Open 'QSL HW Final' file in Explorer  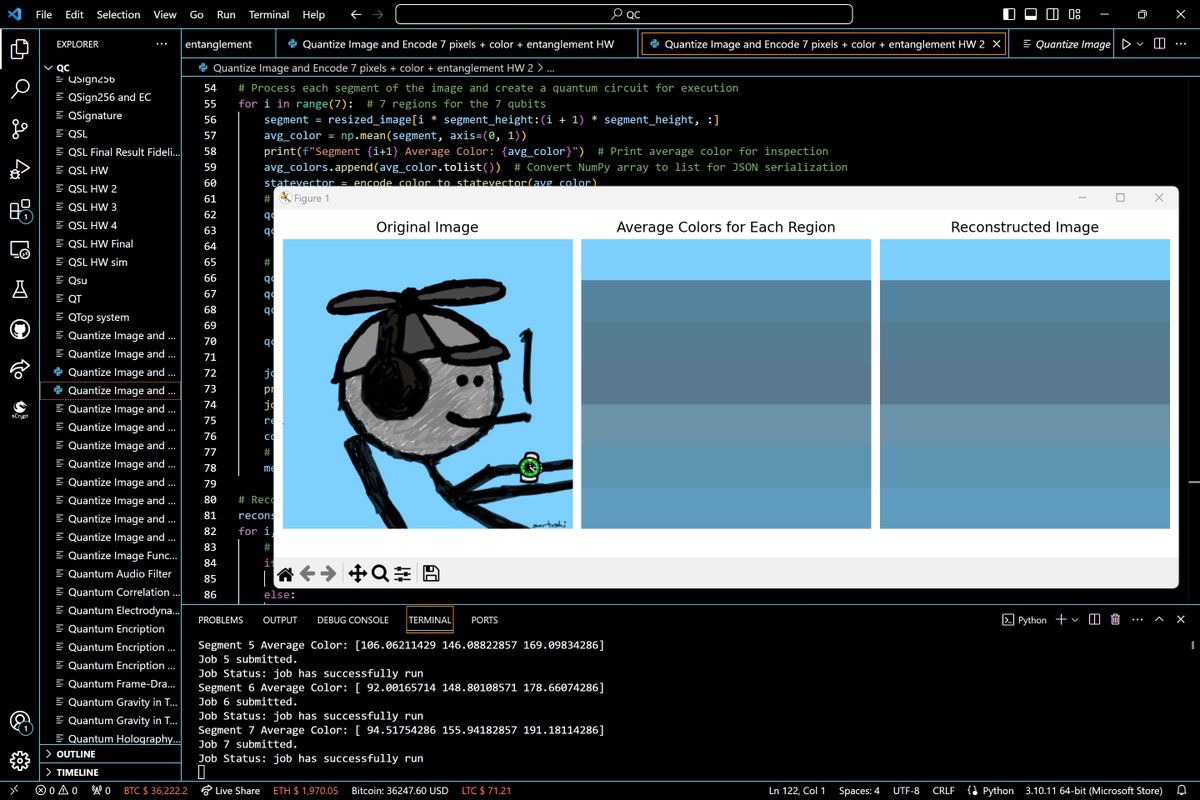click(101, 243)
